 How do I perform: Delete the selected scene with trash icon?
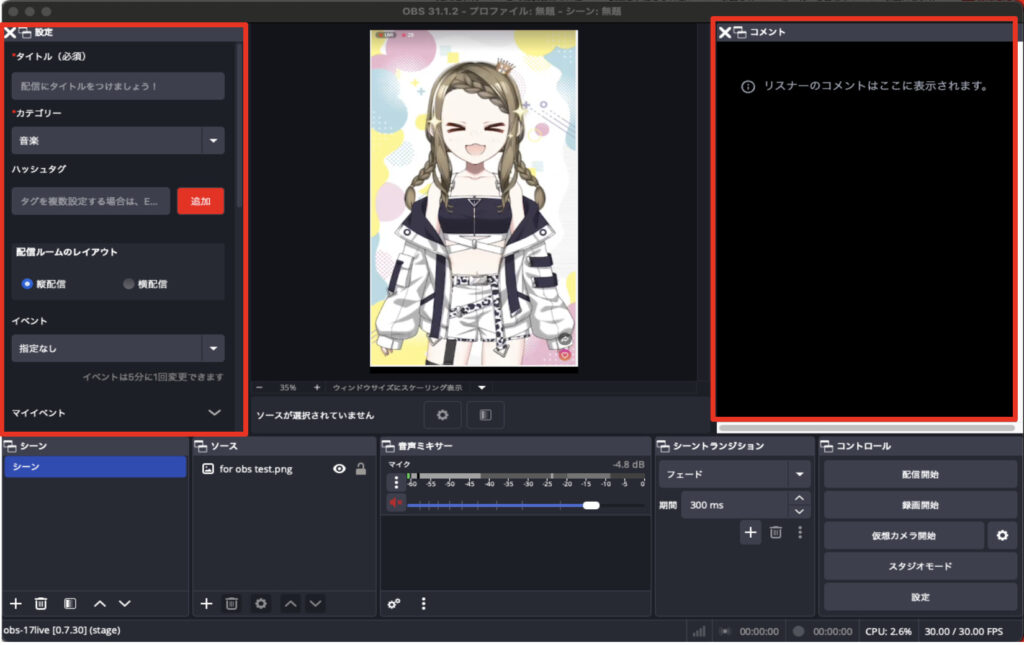pos(41,603)
